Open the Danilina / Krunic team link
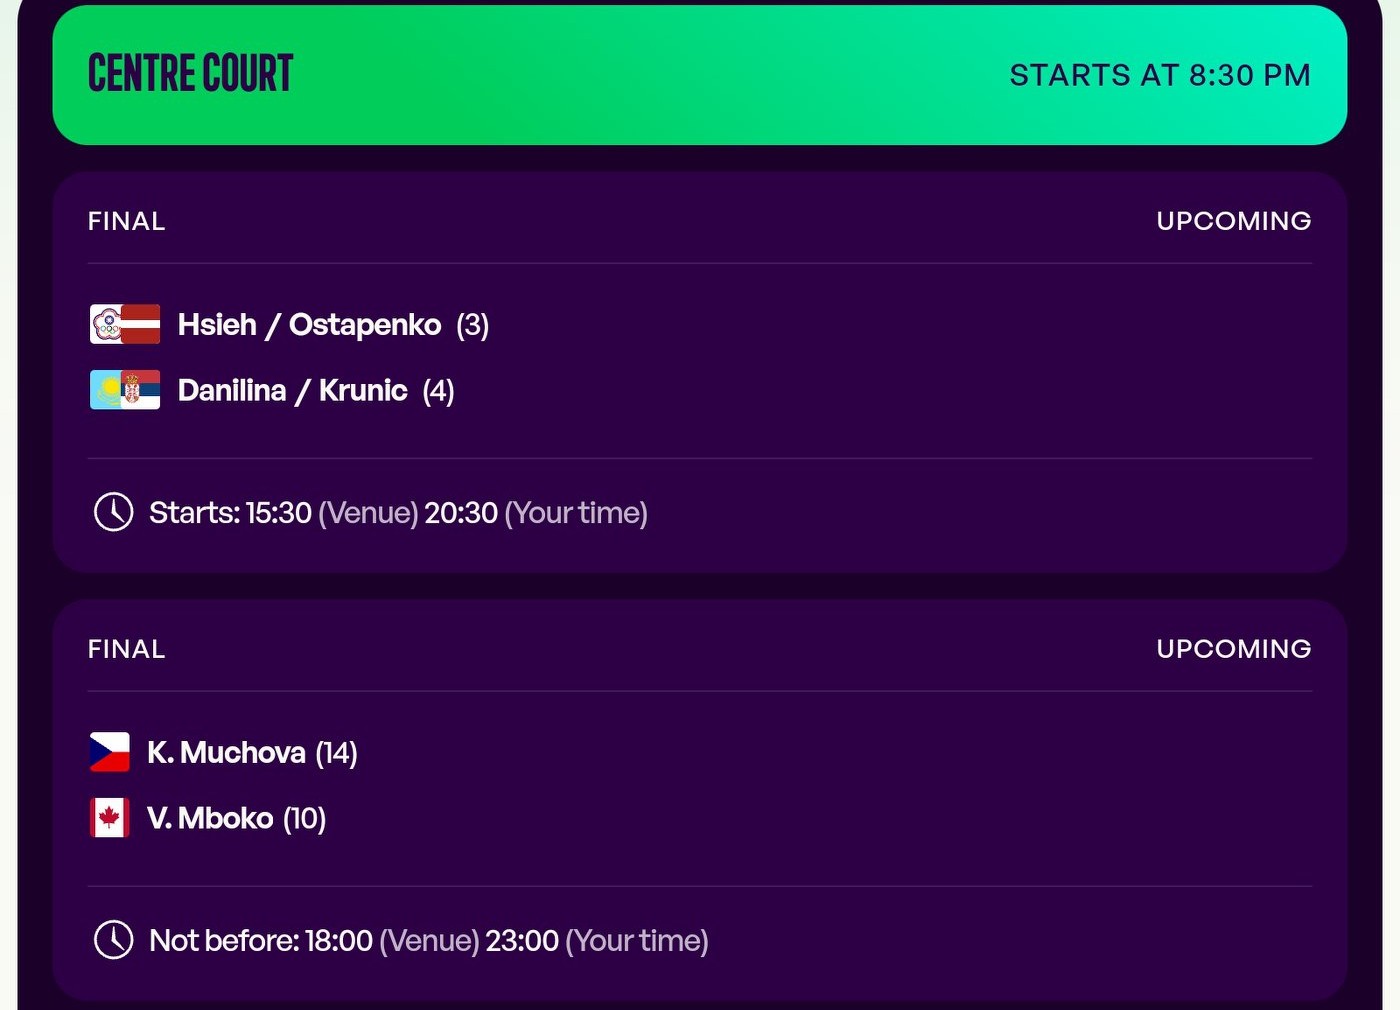Viewport: 1400px width, 1010px height. (x=292, y=391)
